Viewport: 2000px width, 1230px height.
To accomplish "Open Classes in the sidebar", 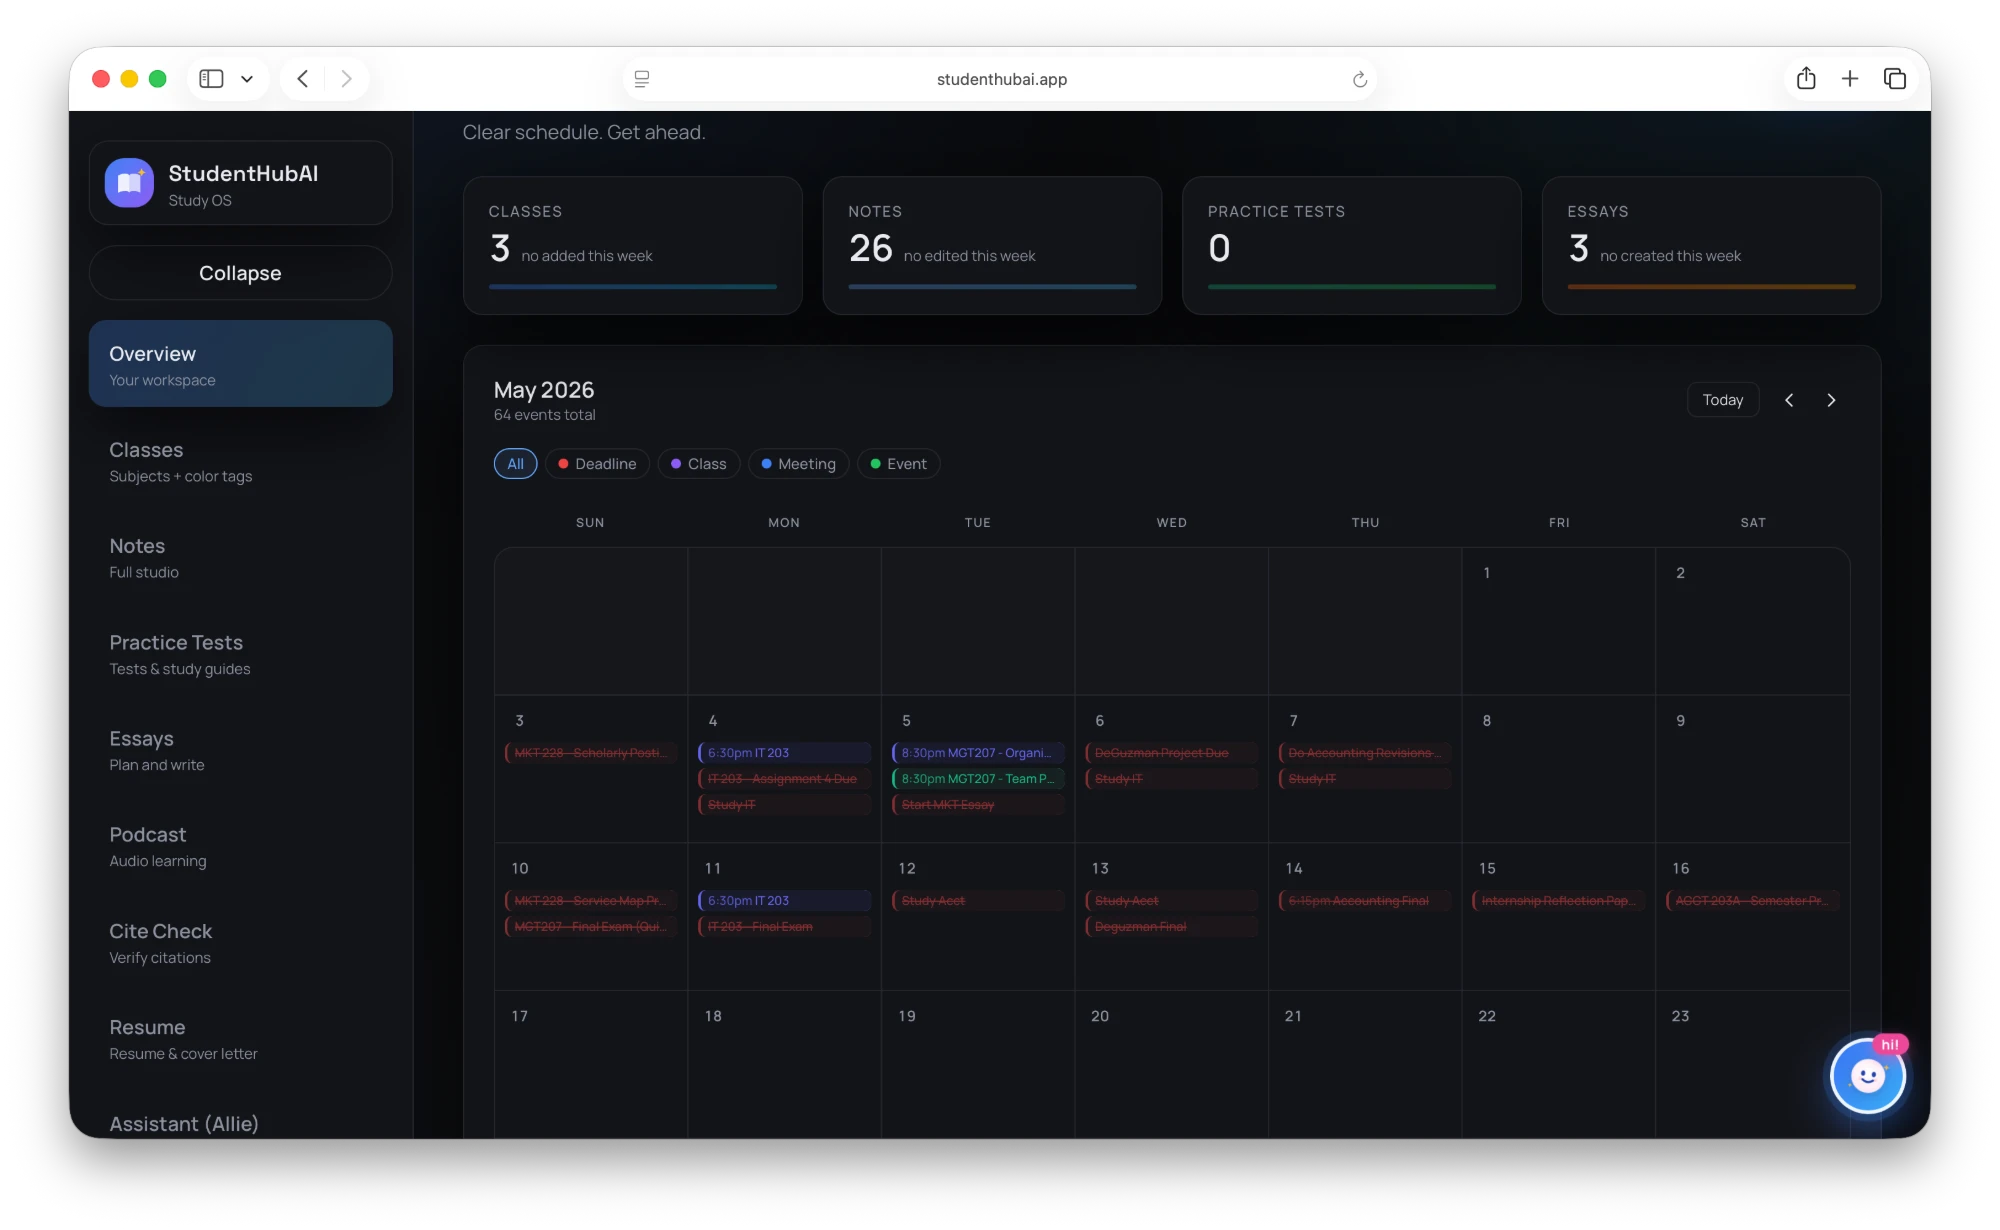I will coord(240,461).
